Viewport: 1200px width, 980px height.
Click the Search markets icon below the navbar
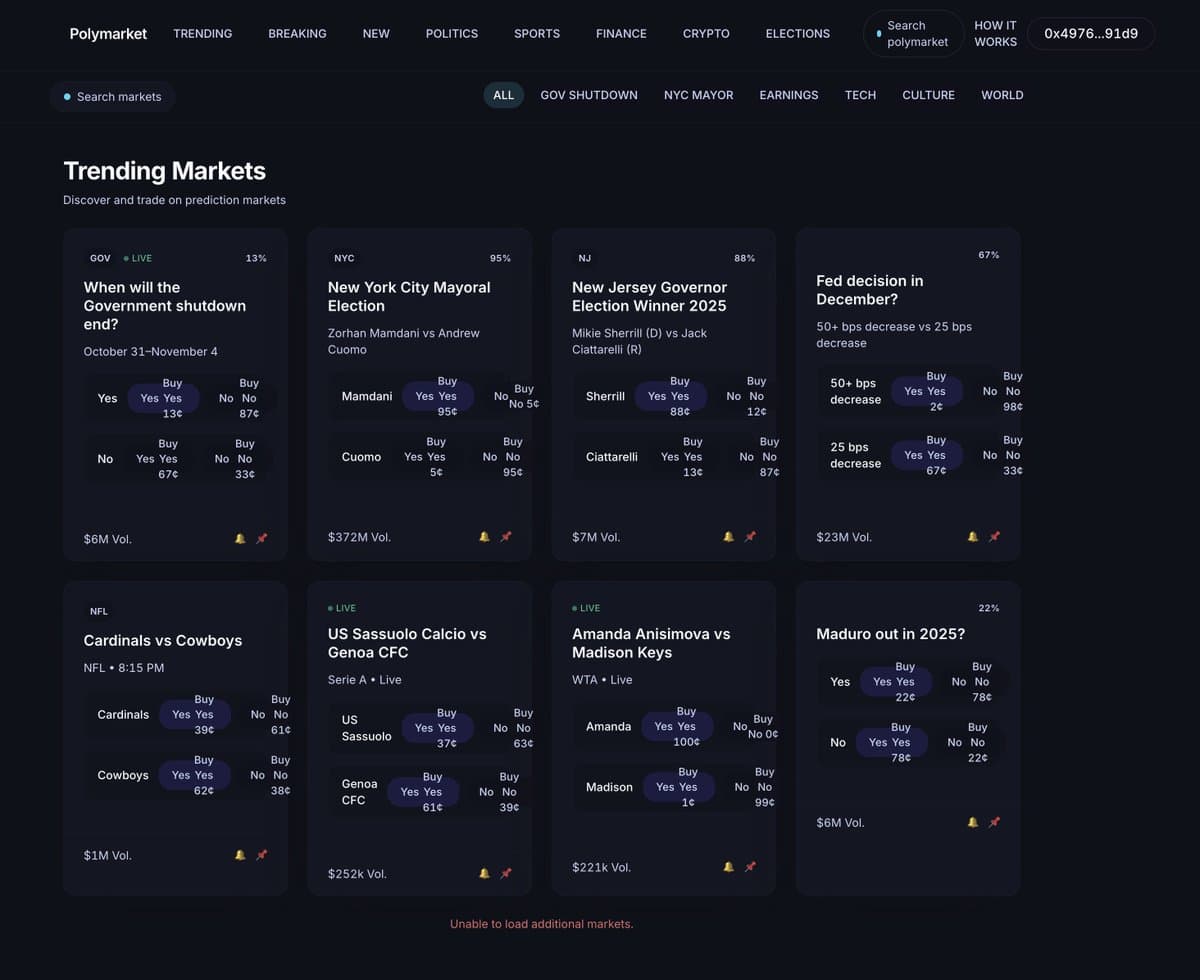[x=67, y=96]
